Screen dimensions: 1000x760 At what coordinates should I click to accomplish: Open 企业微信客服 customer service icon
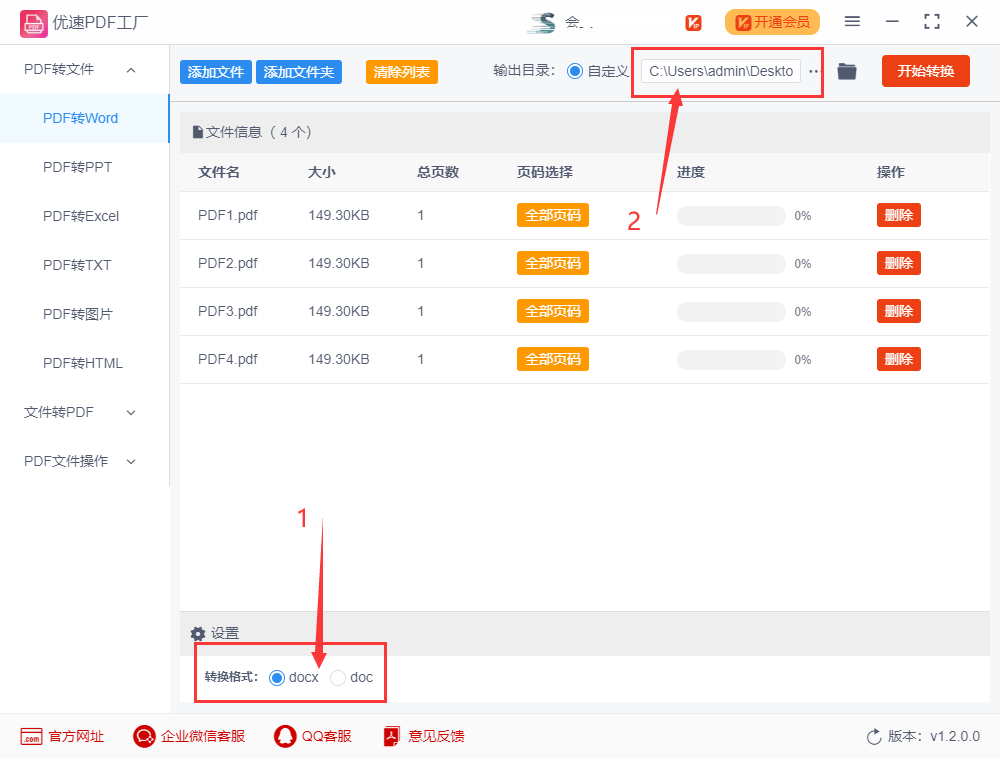tap(144, 736)
